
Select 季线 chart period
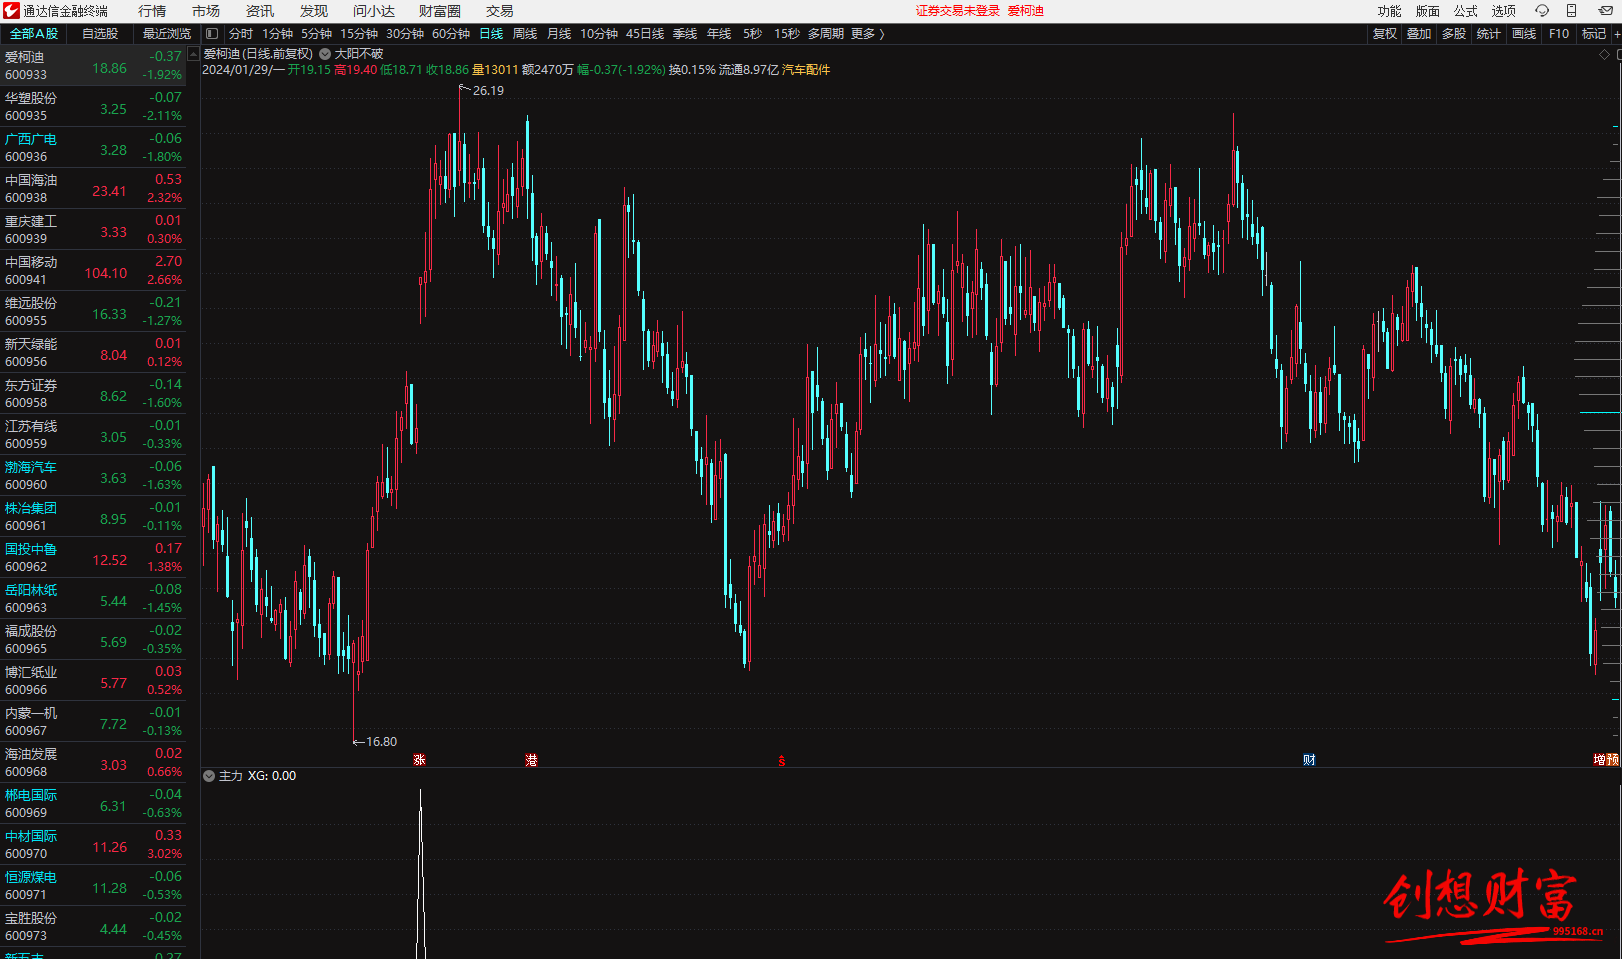click(x=685, y=34)
